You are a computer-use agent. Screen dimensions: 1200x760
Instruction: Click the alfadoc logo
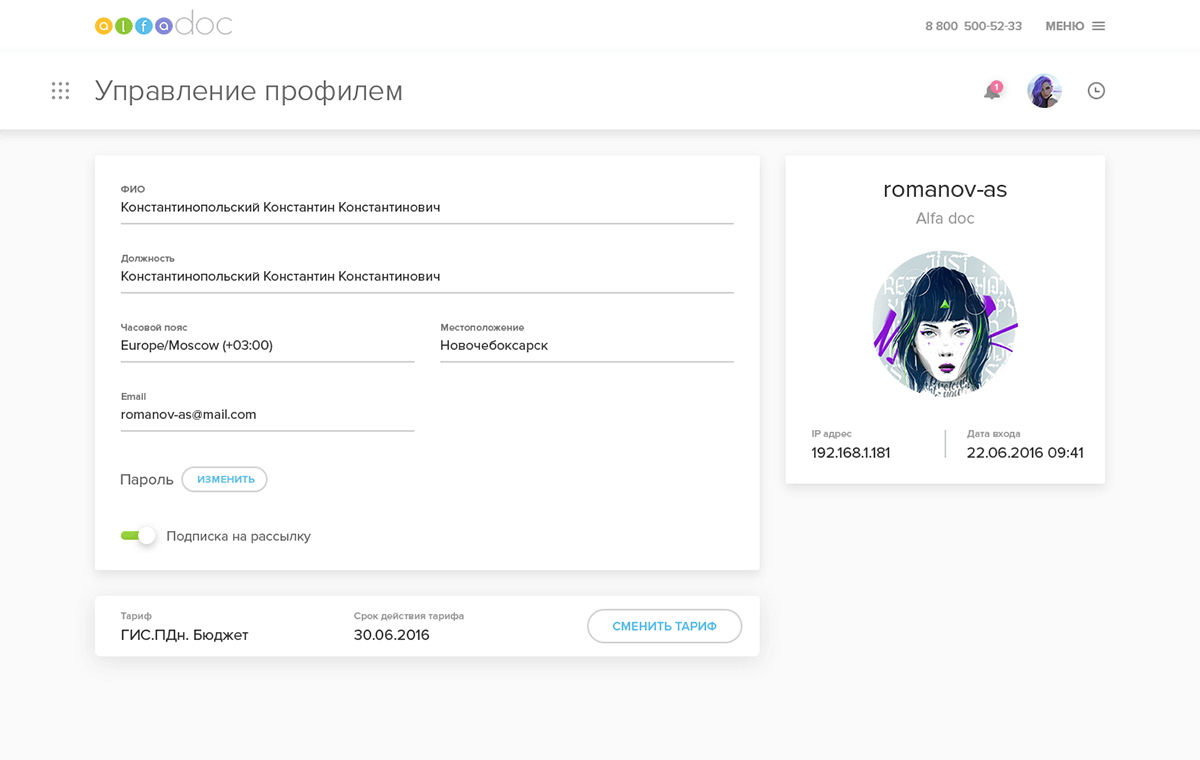163,25
